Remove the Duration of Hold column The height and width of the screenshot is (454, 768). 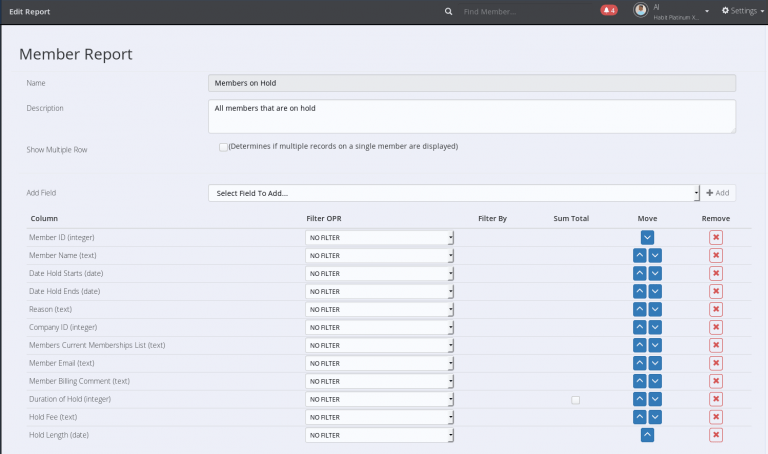click(716, 399)
